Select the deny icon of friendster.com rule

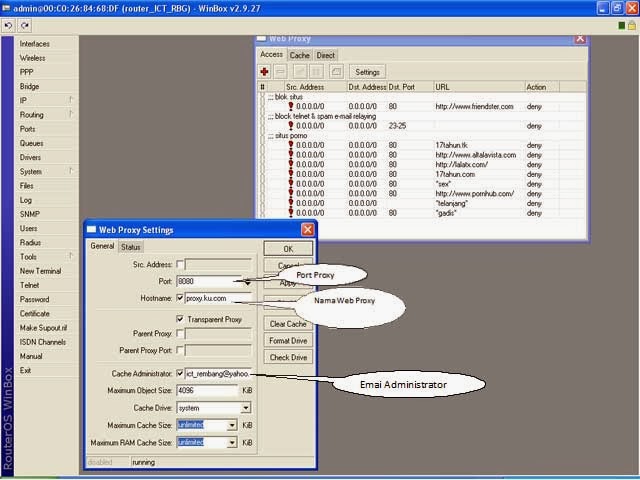[291, 106]
